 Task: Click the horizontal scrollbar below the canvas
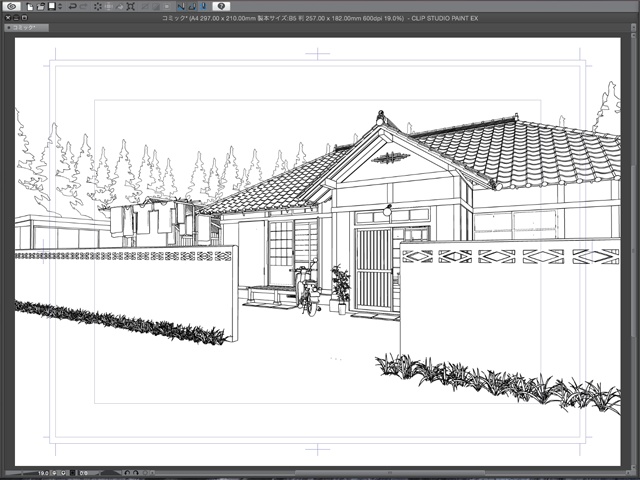click(x=392, y=473)
